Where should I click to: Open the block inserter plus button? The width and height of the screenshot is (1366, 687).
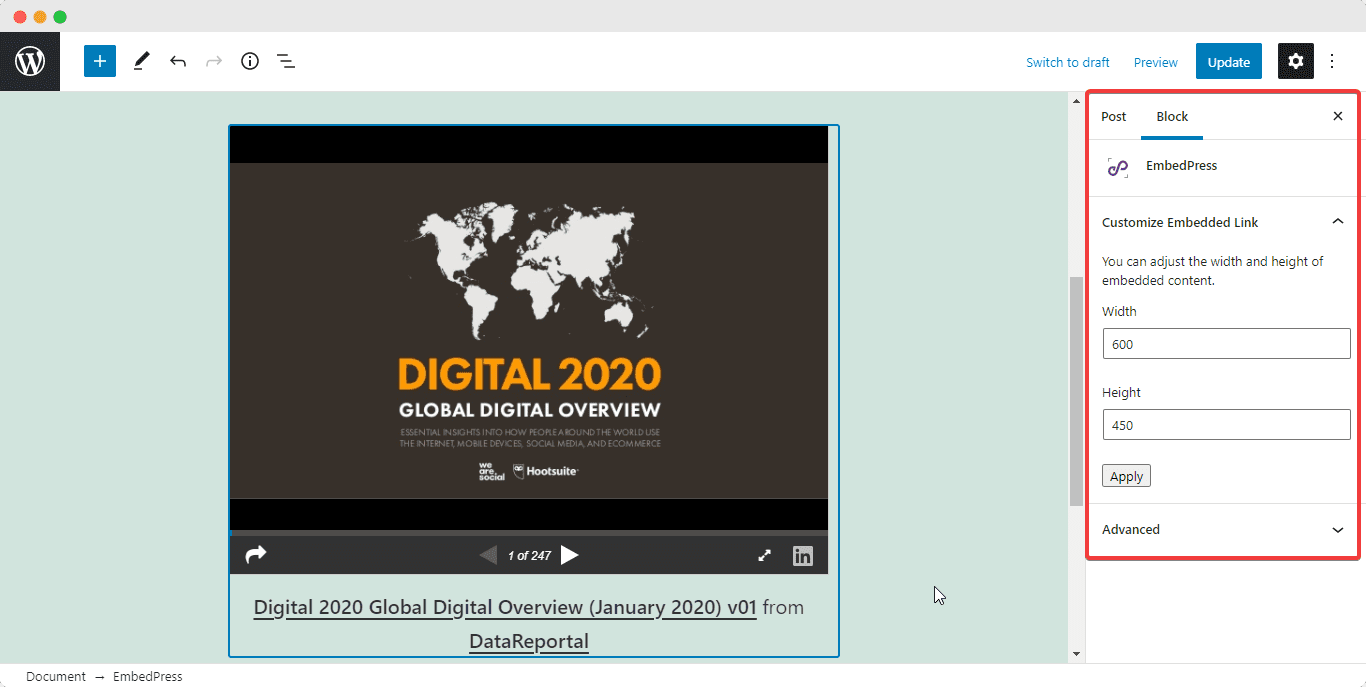tap(100, 62)
